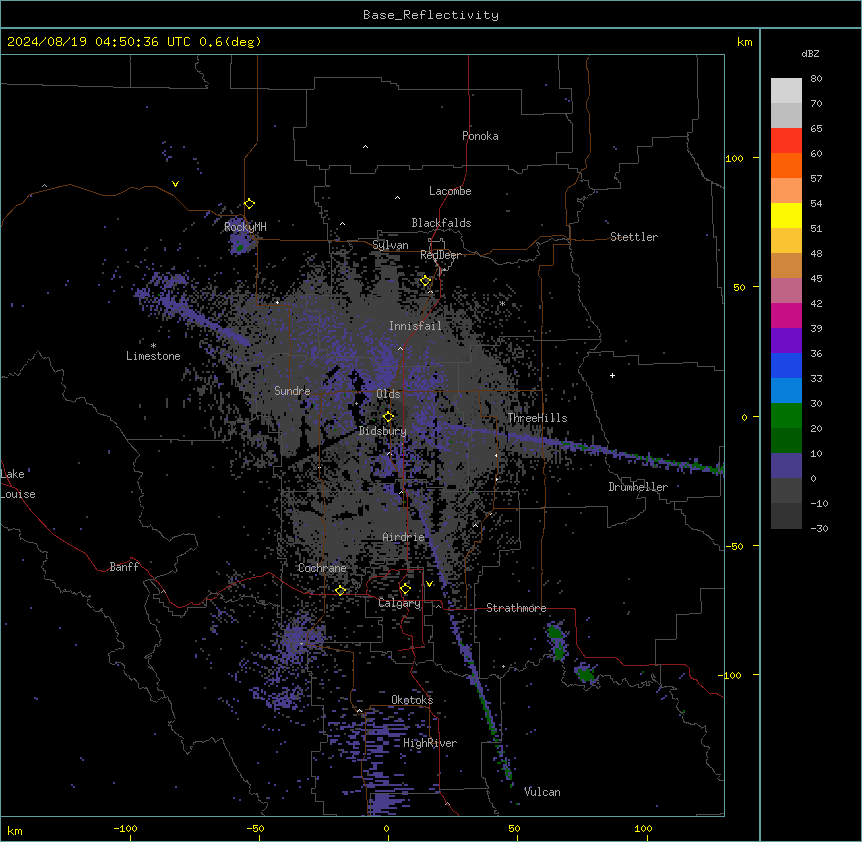Click the Sundre label
The image size is (862, 842).
click(x=292, y=391)
